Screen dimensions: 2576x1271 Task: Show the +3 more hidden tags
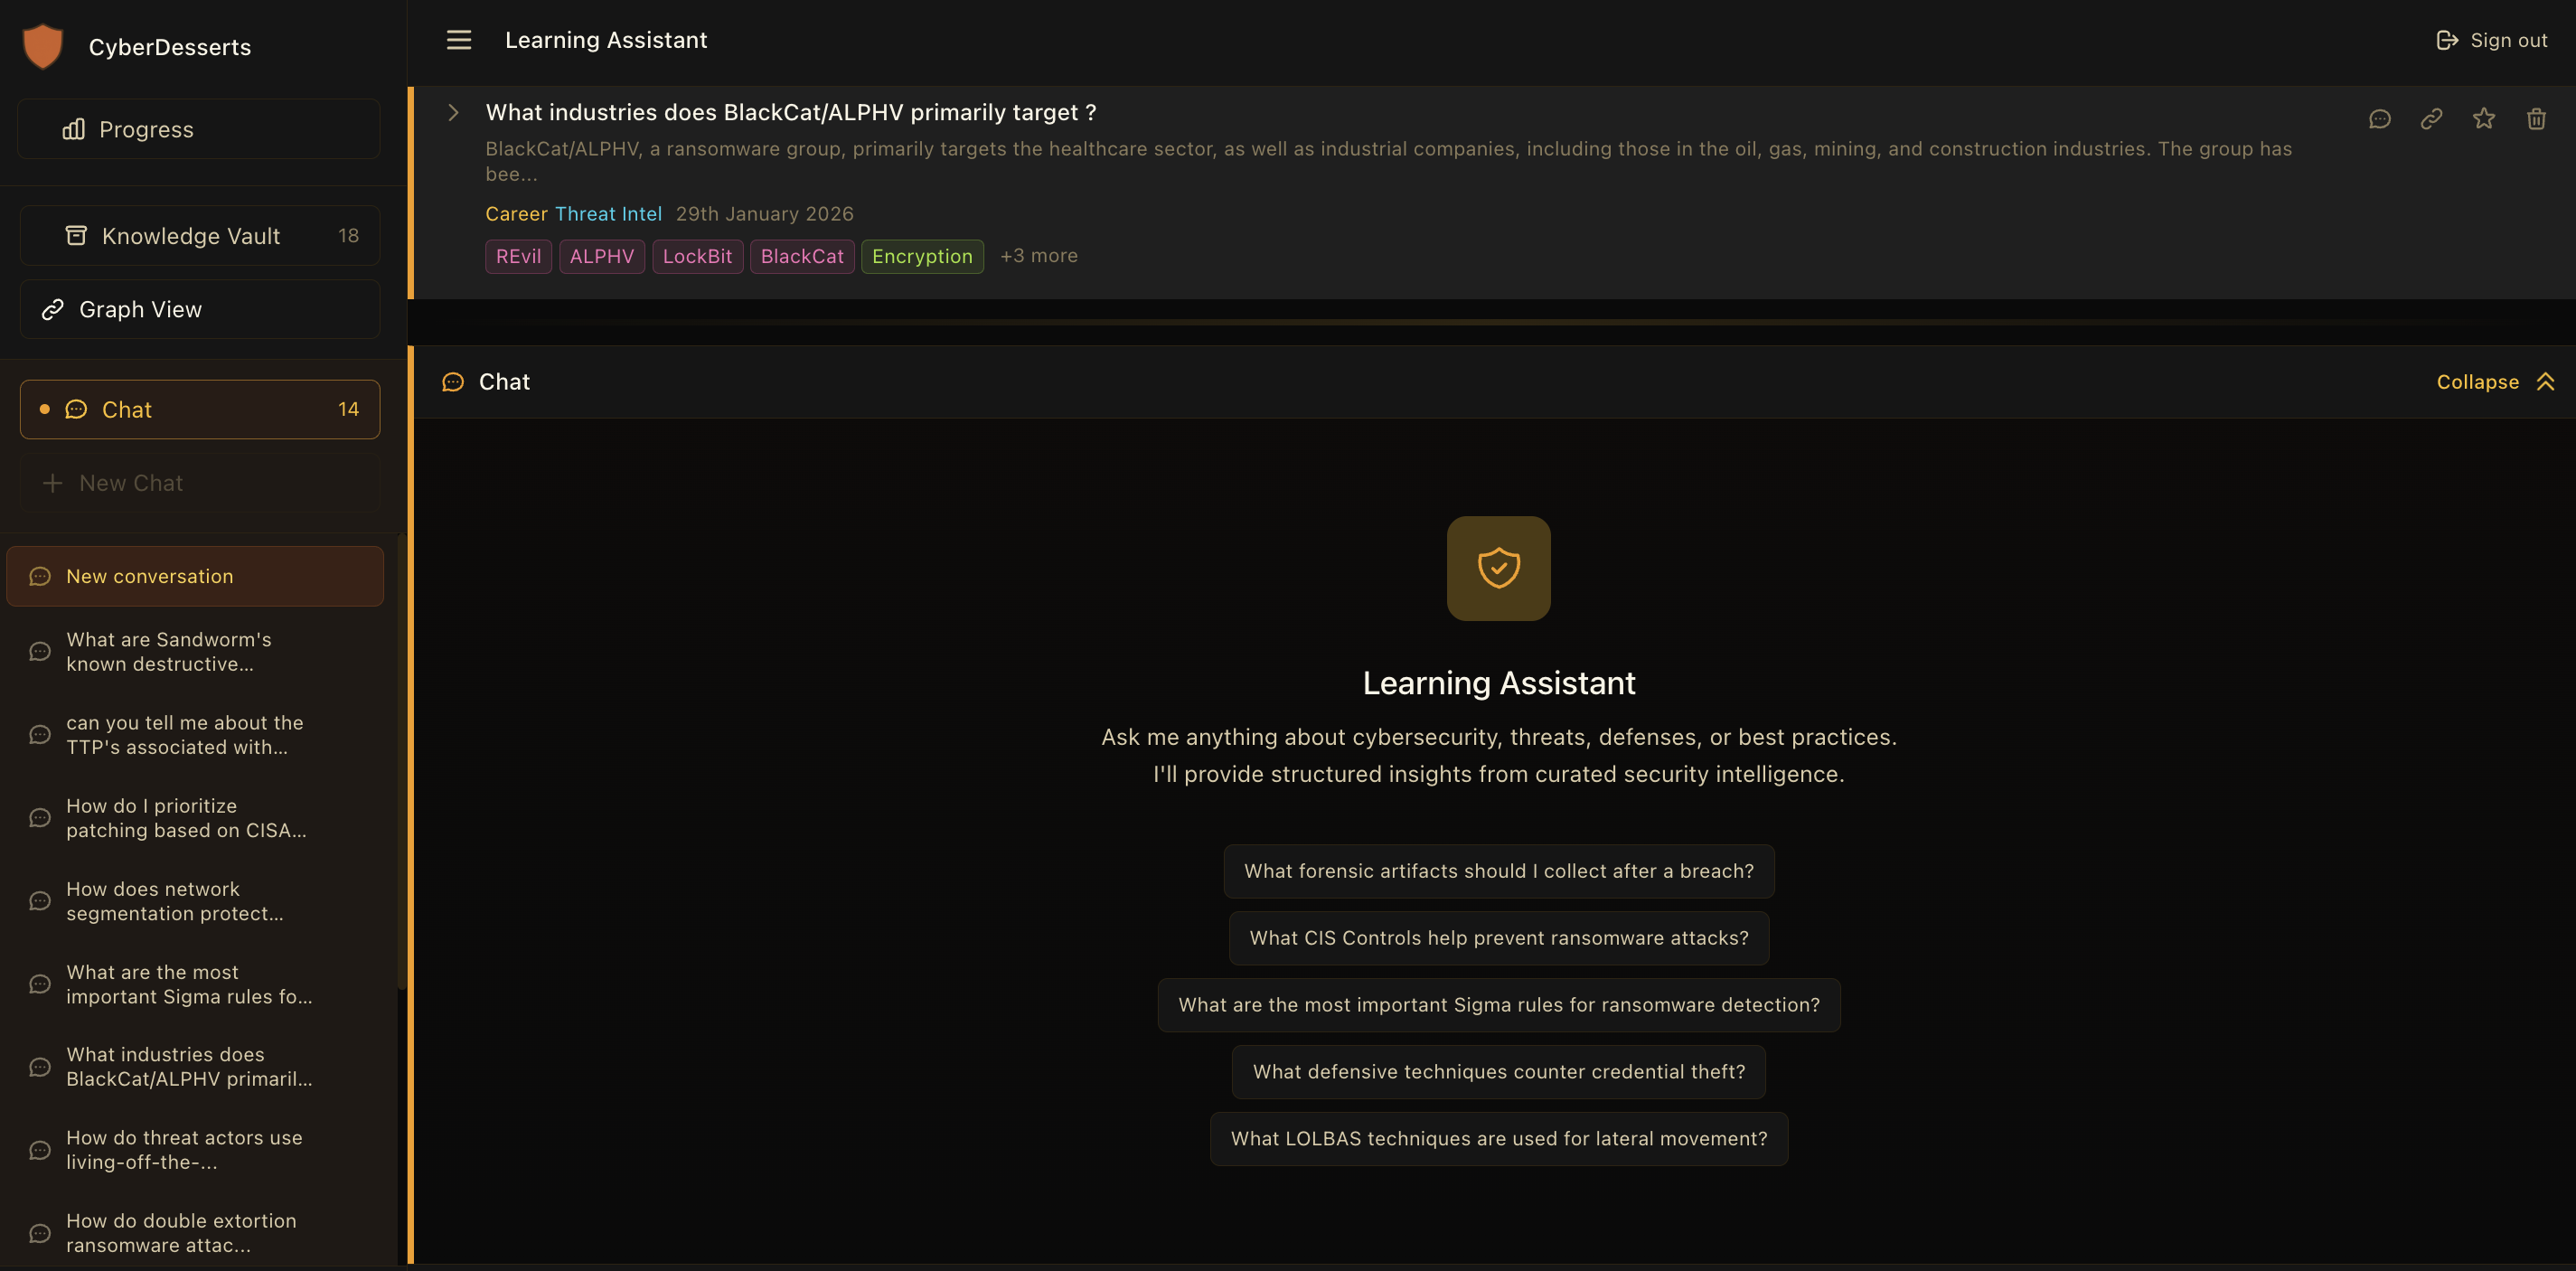1038,256
